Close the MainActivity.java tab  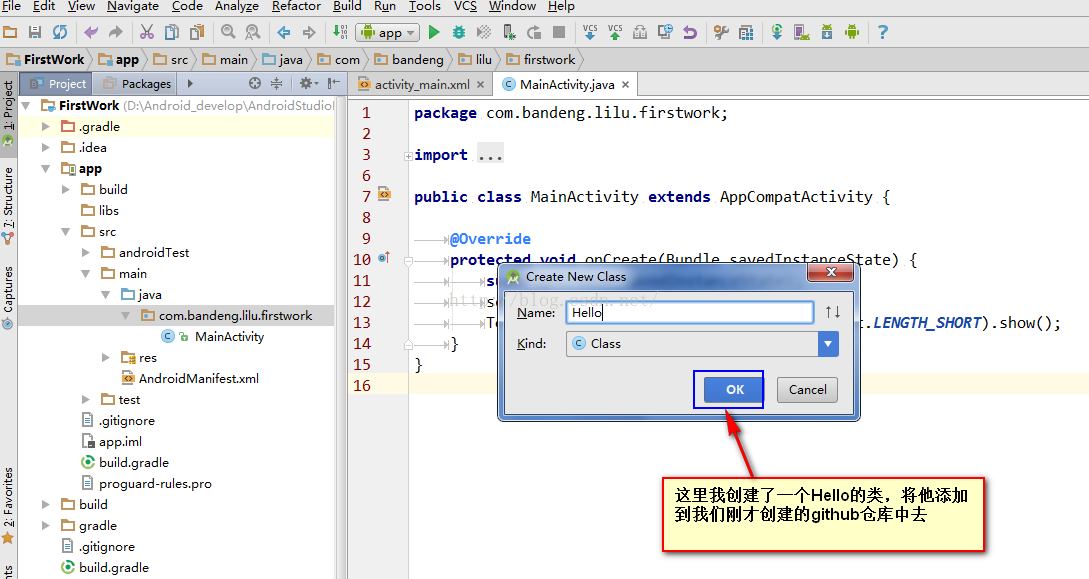pyautogui.click(x=626, y=85)
